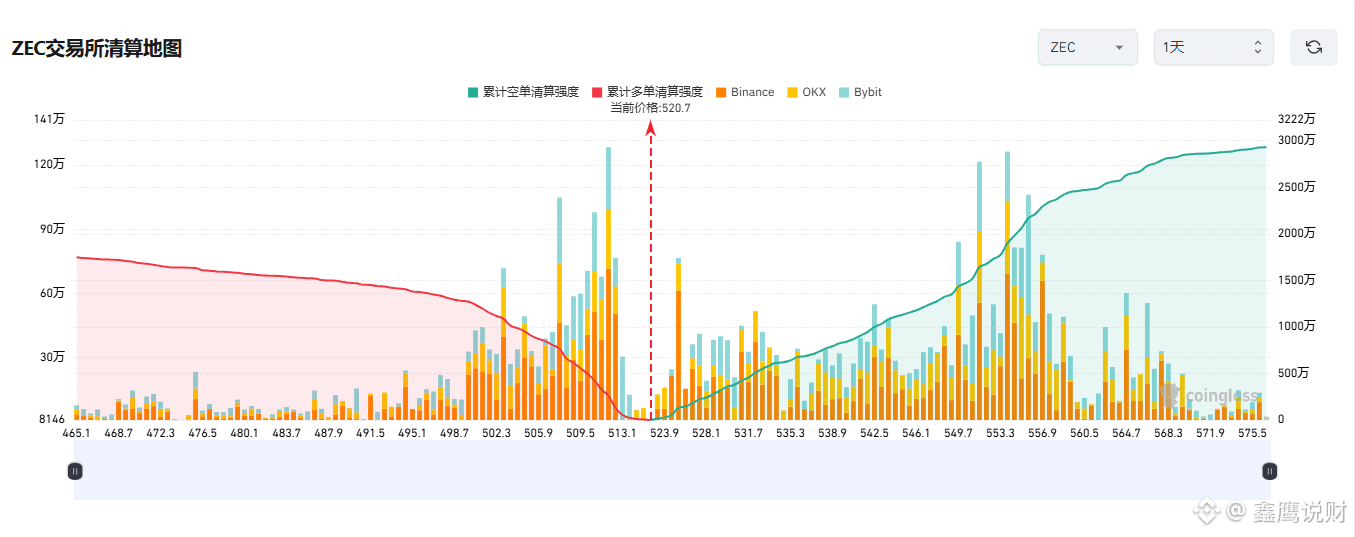Click left axis value 8146

pos(51,419)
